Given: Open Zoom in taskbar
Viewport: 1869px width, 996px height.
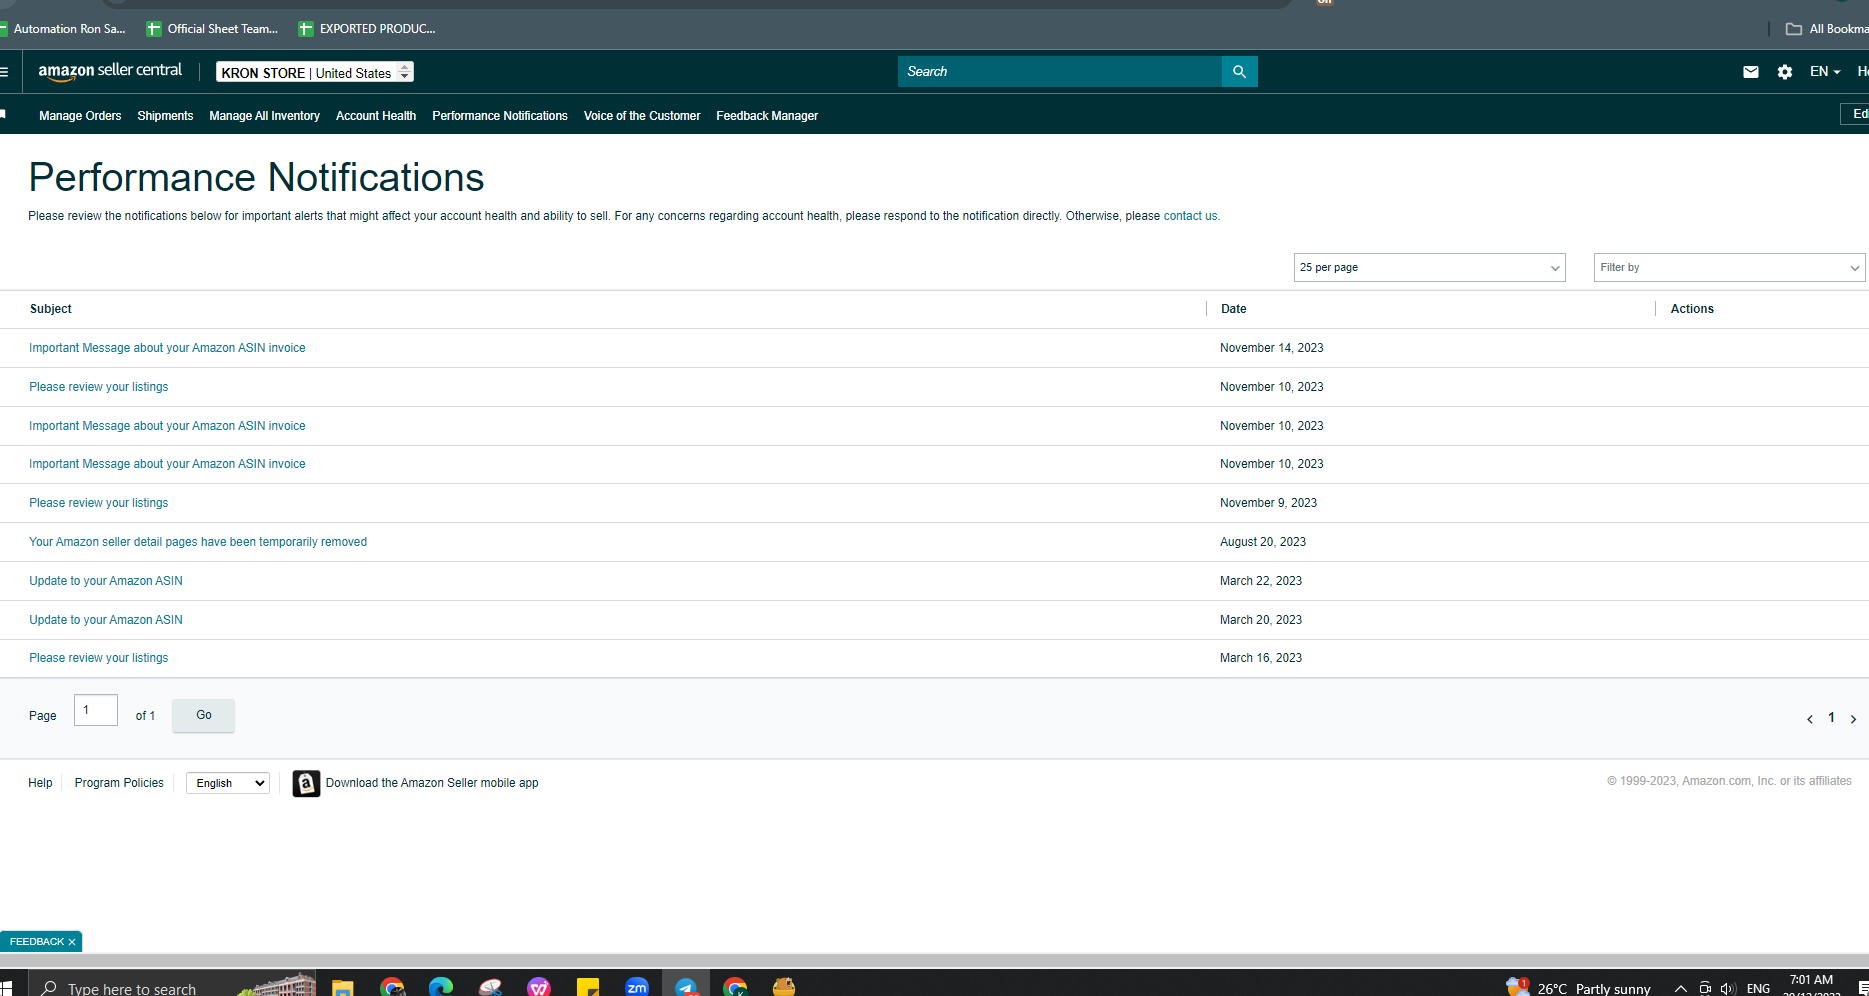Looking at the screenshot, I should tap(637, 987).
